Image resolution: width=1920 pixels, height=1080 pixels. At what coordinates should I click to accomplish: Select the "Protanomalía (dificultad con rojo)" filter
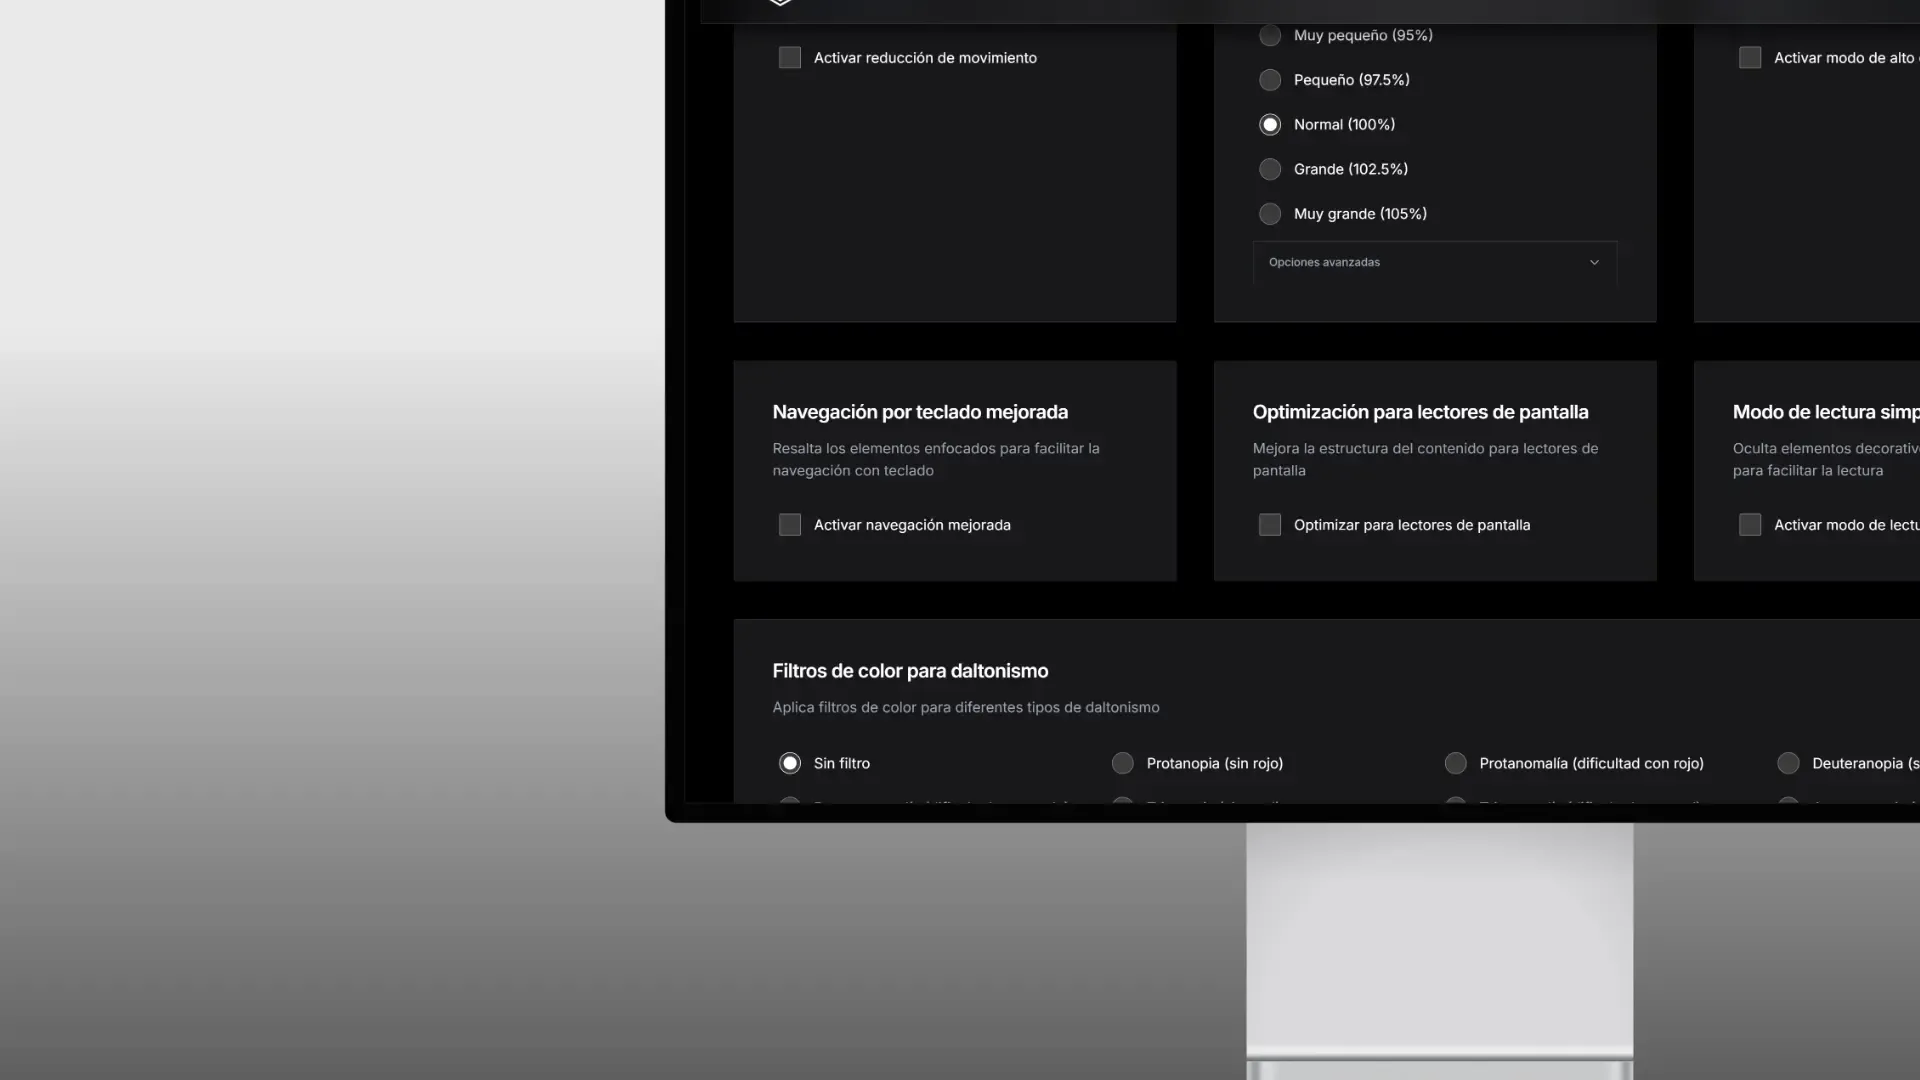[1456, 762]
